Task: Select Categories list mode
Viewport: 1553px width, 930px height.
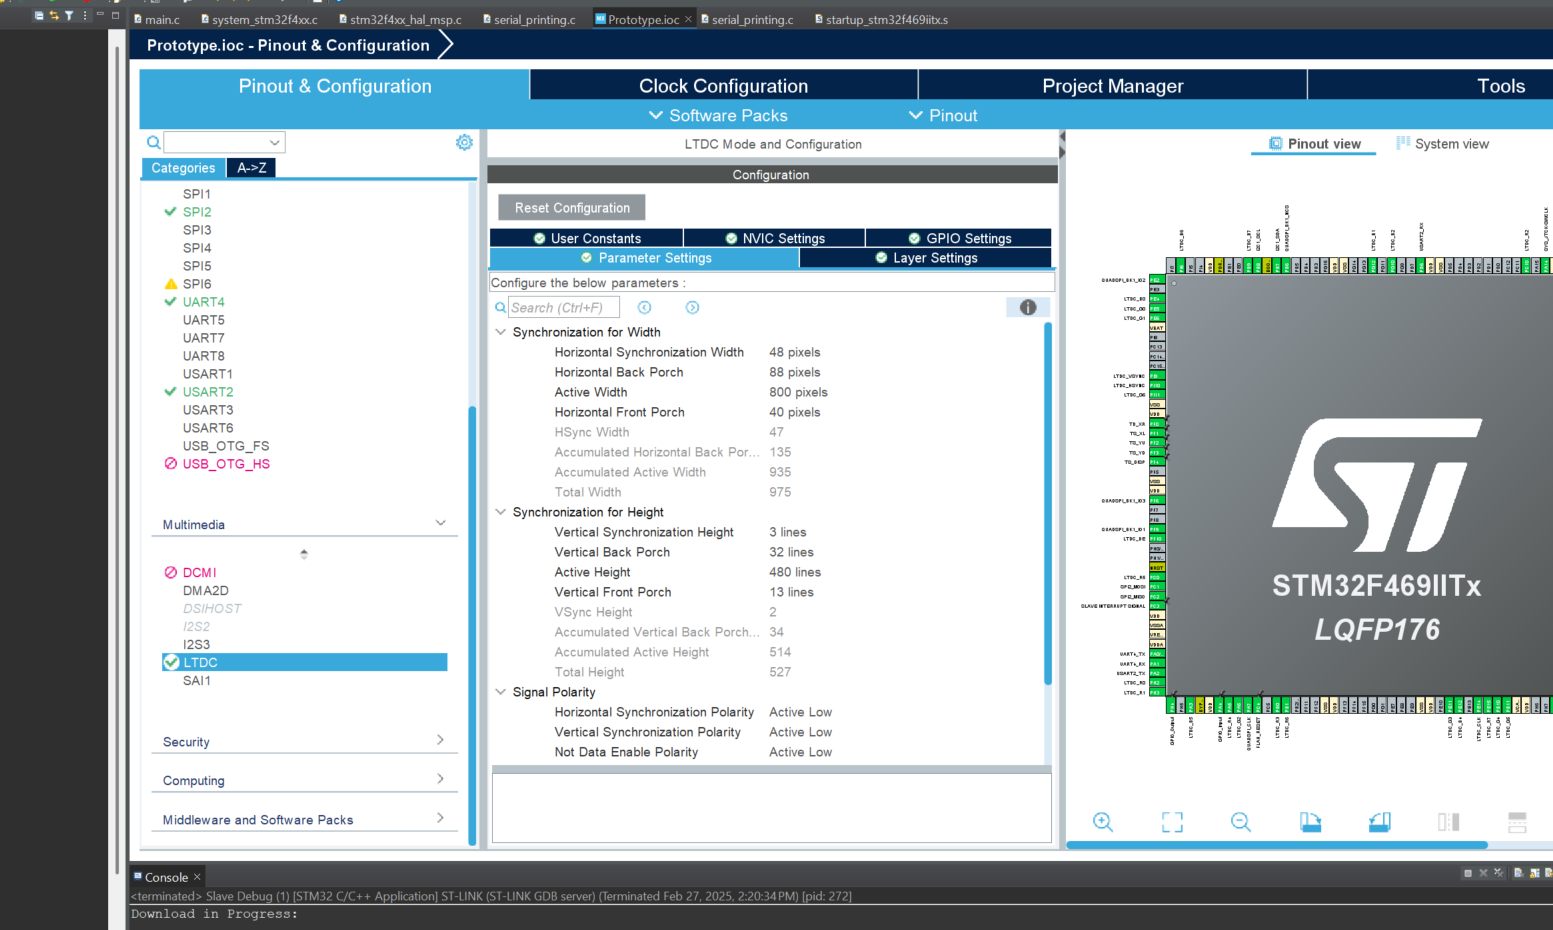Action: (183, 168)
